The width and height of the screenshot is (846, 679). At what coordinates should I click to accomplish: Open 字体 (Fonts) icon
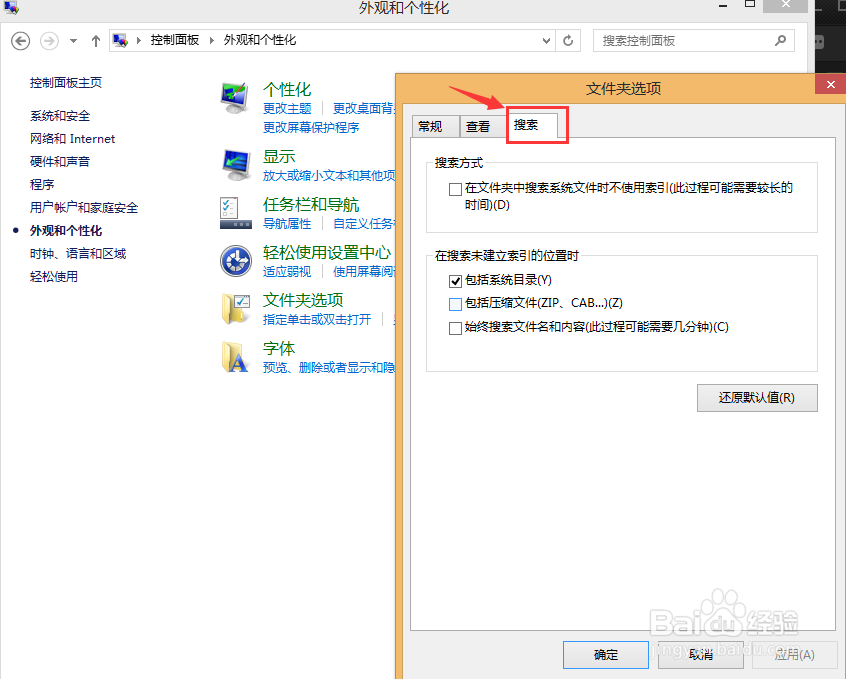(x=235, y=355)
